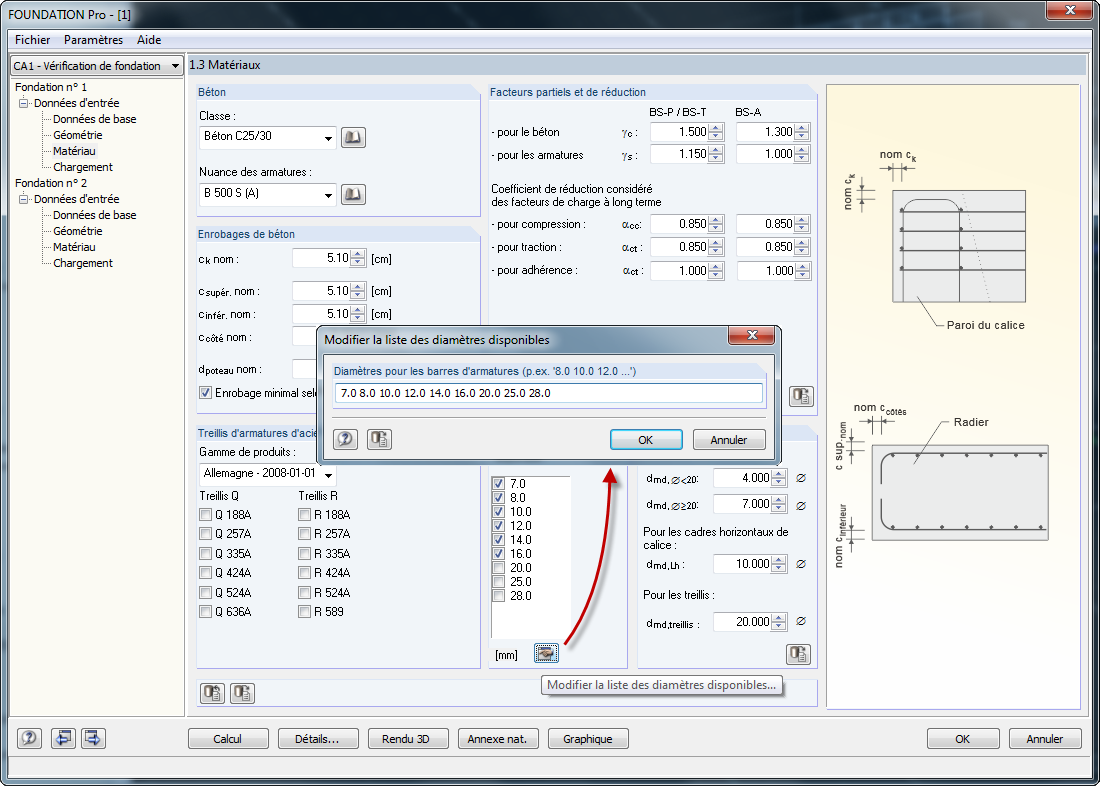Increase γc value with the spinner
Viewport: 1100px width, 786px height.
click(716, 127)
